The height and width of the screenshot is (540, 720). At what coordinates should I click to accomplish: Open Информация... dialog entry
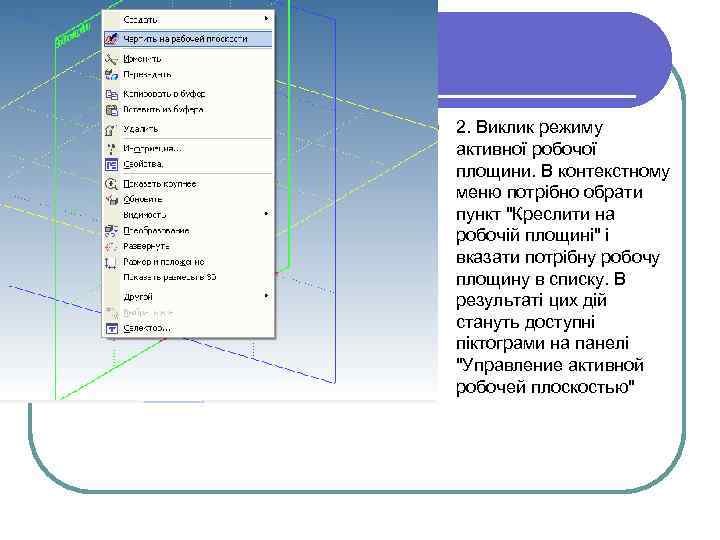[188, 149]
